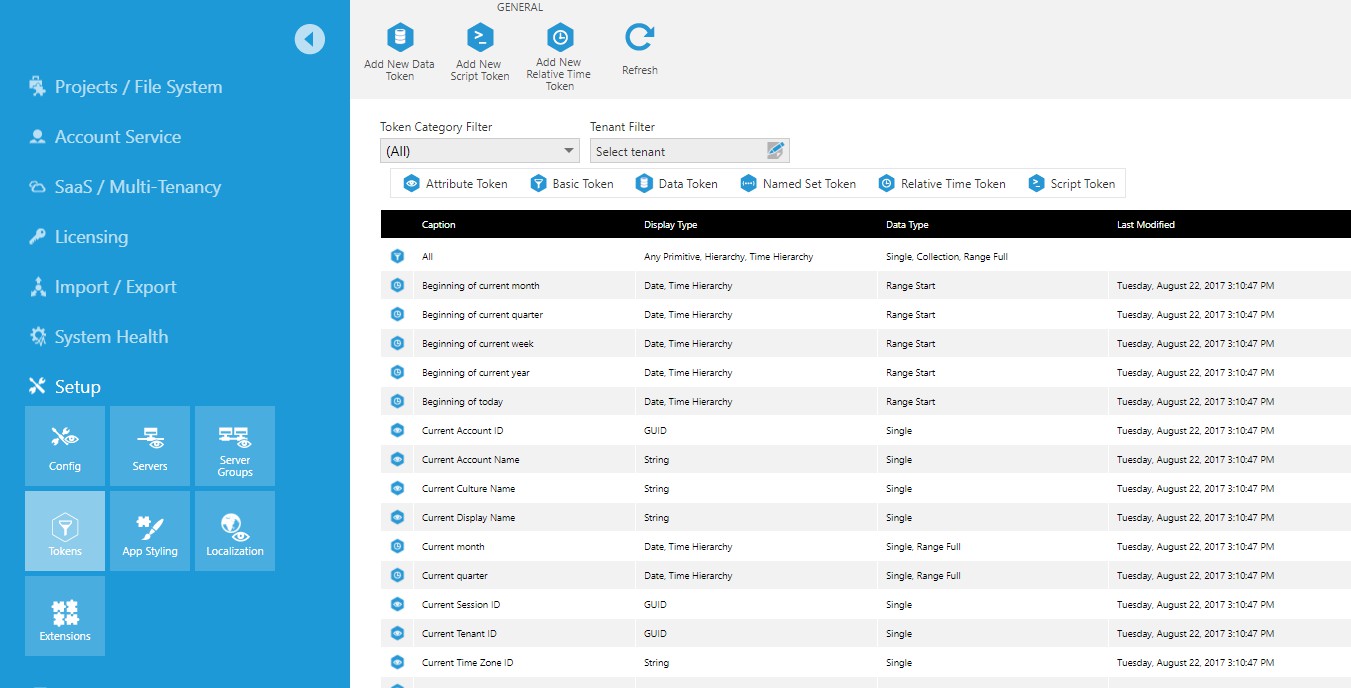Switch to the Licensing section

[91, 237]
